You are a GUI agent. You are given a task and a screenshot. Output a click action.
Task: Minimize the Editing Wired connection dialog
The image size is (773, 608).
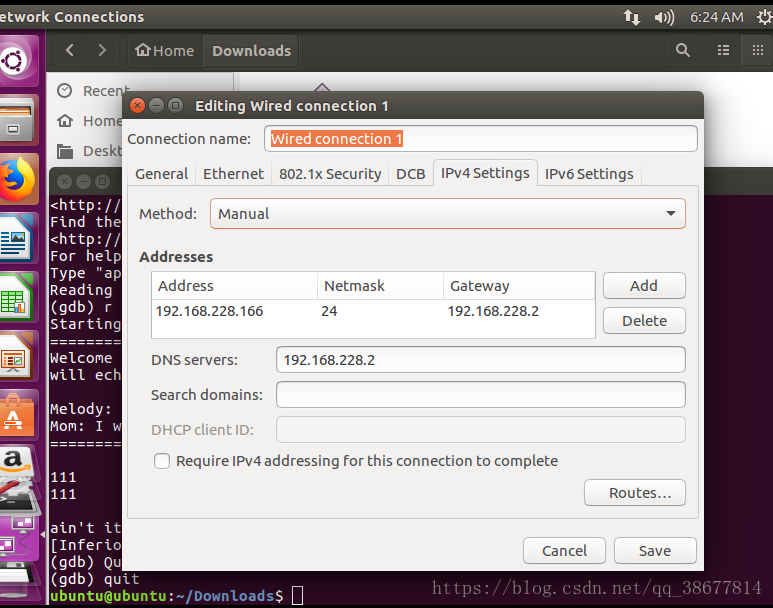tap(156, 106)
